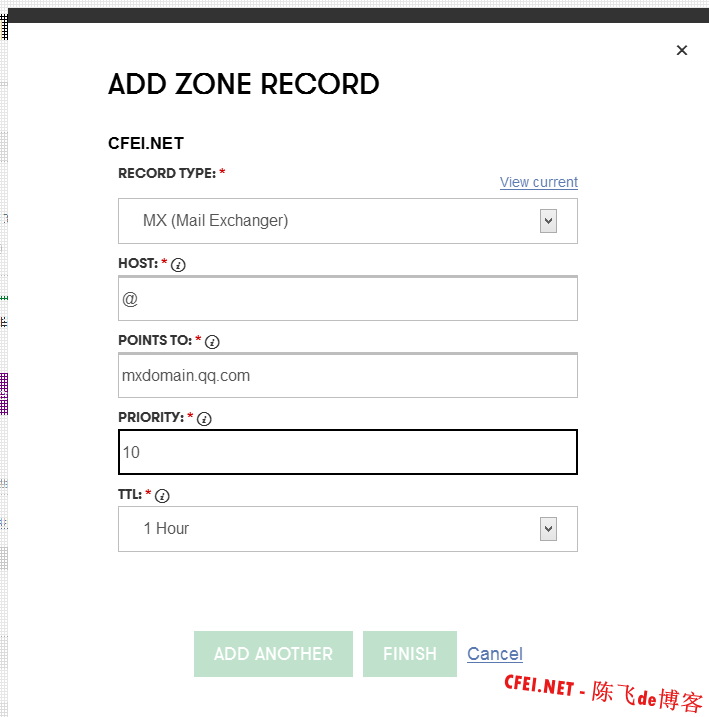The height and width of the screenshot is (717, 709).
Task: Cancel adding the zone record
Action: (x=494, y=654)
